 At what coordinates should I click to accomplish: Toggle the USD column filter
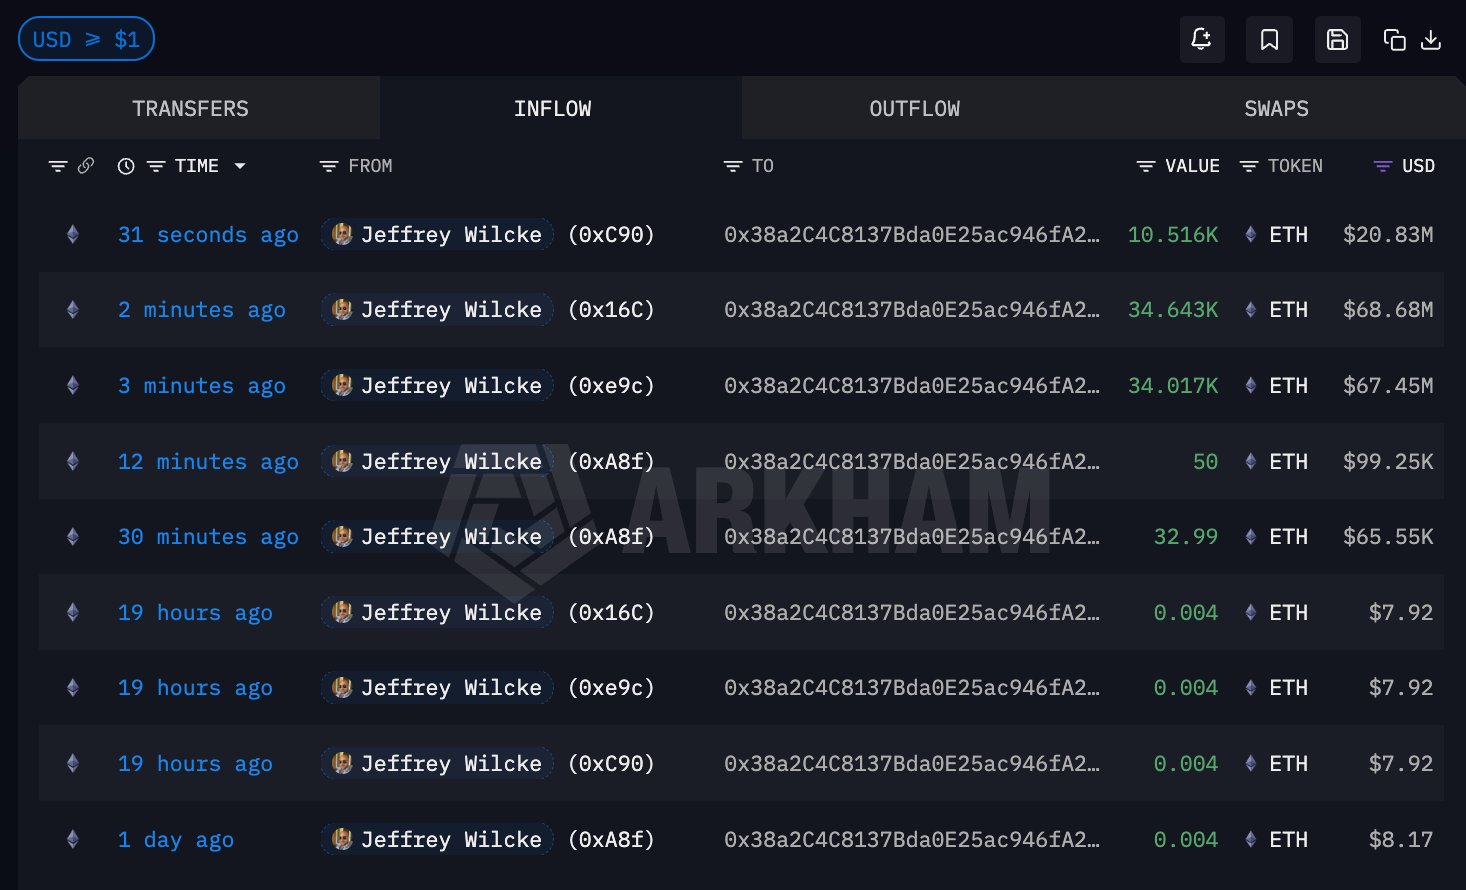(1383, 166)
